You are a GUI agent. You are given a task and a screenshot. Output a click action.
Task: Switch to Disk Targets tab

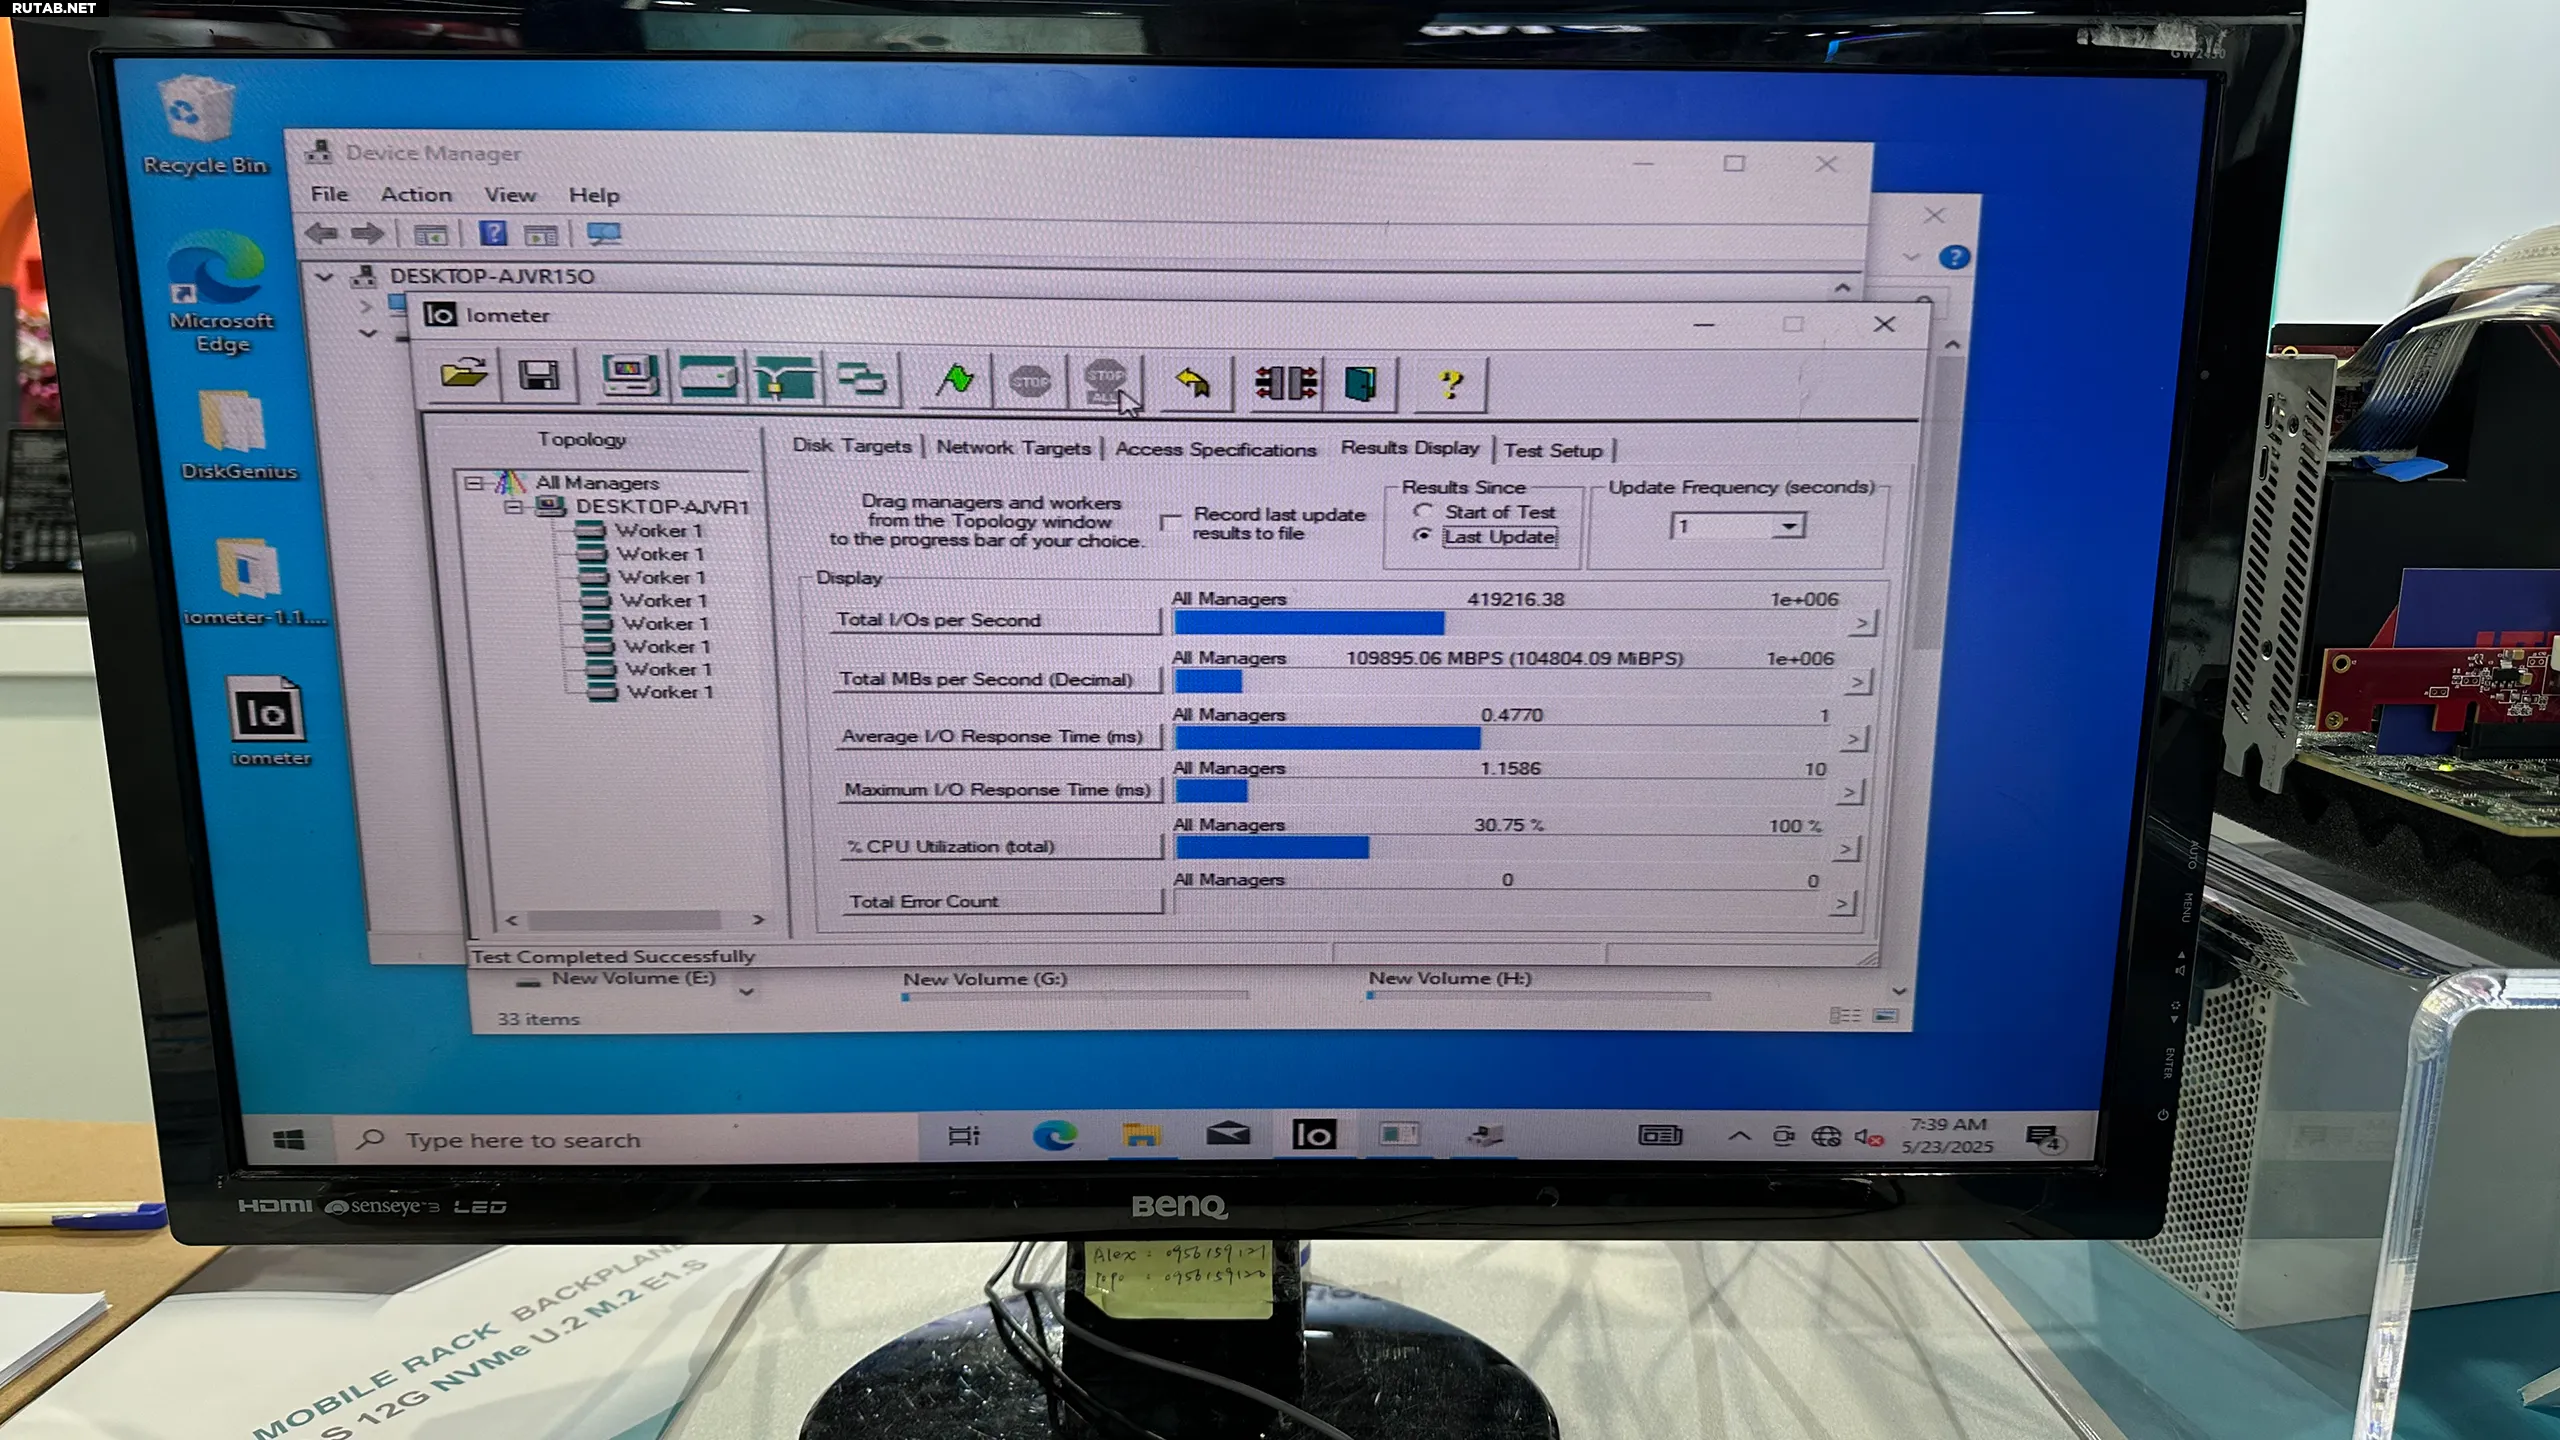pyautogui.click(x=852, y=446)
